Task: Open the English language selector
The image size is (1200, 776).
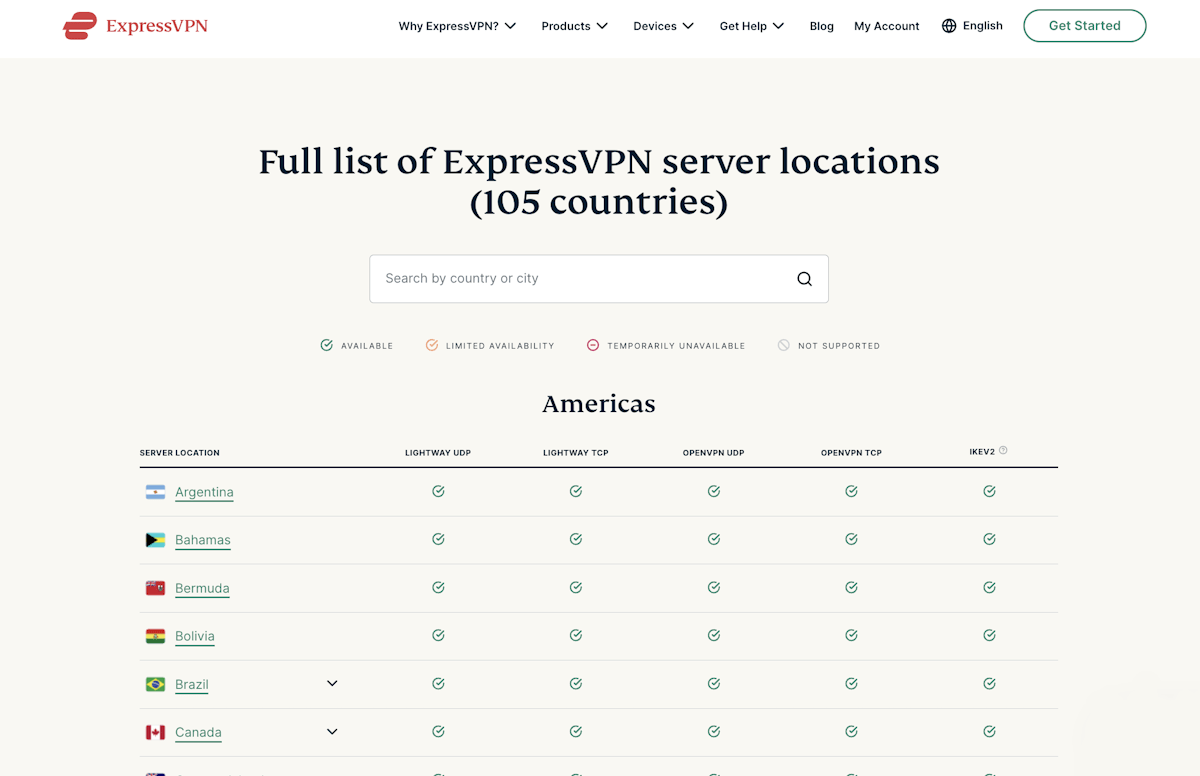Action: 972,26
